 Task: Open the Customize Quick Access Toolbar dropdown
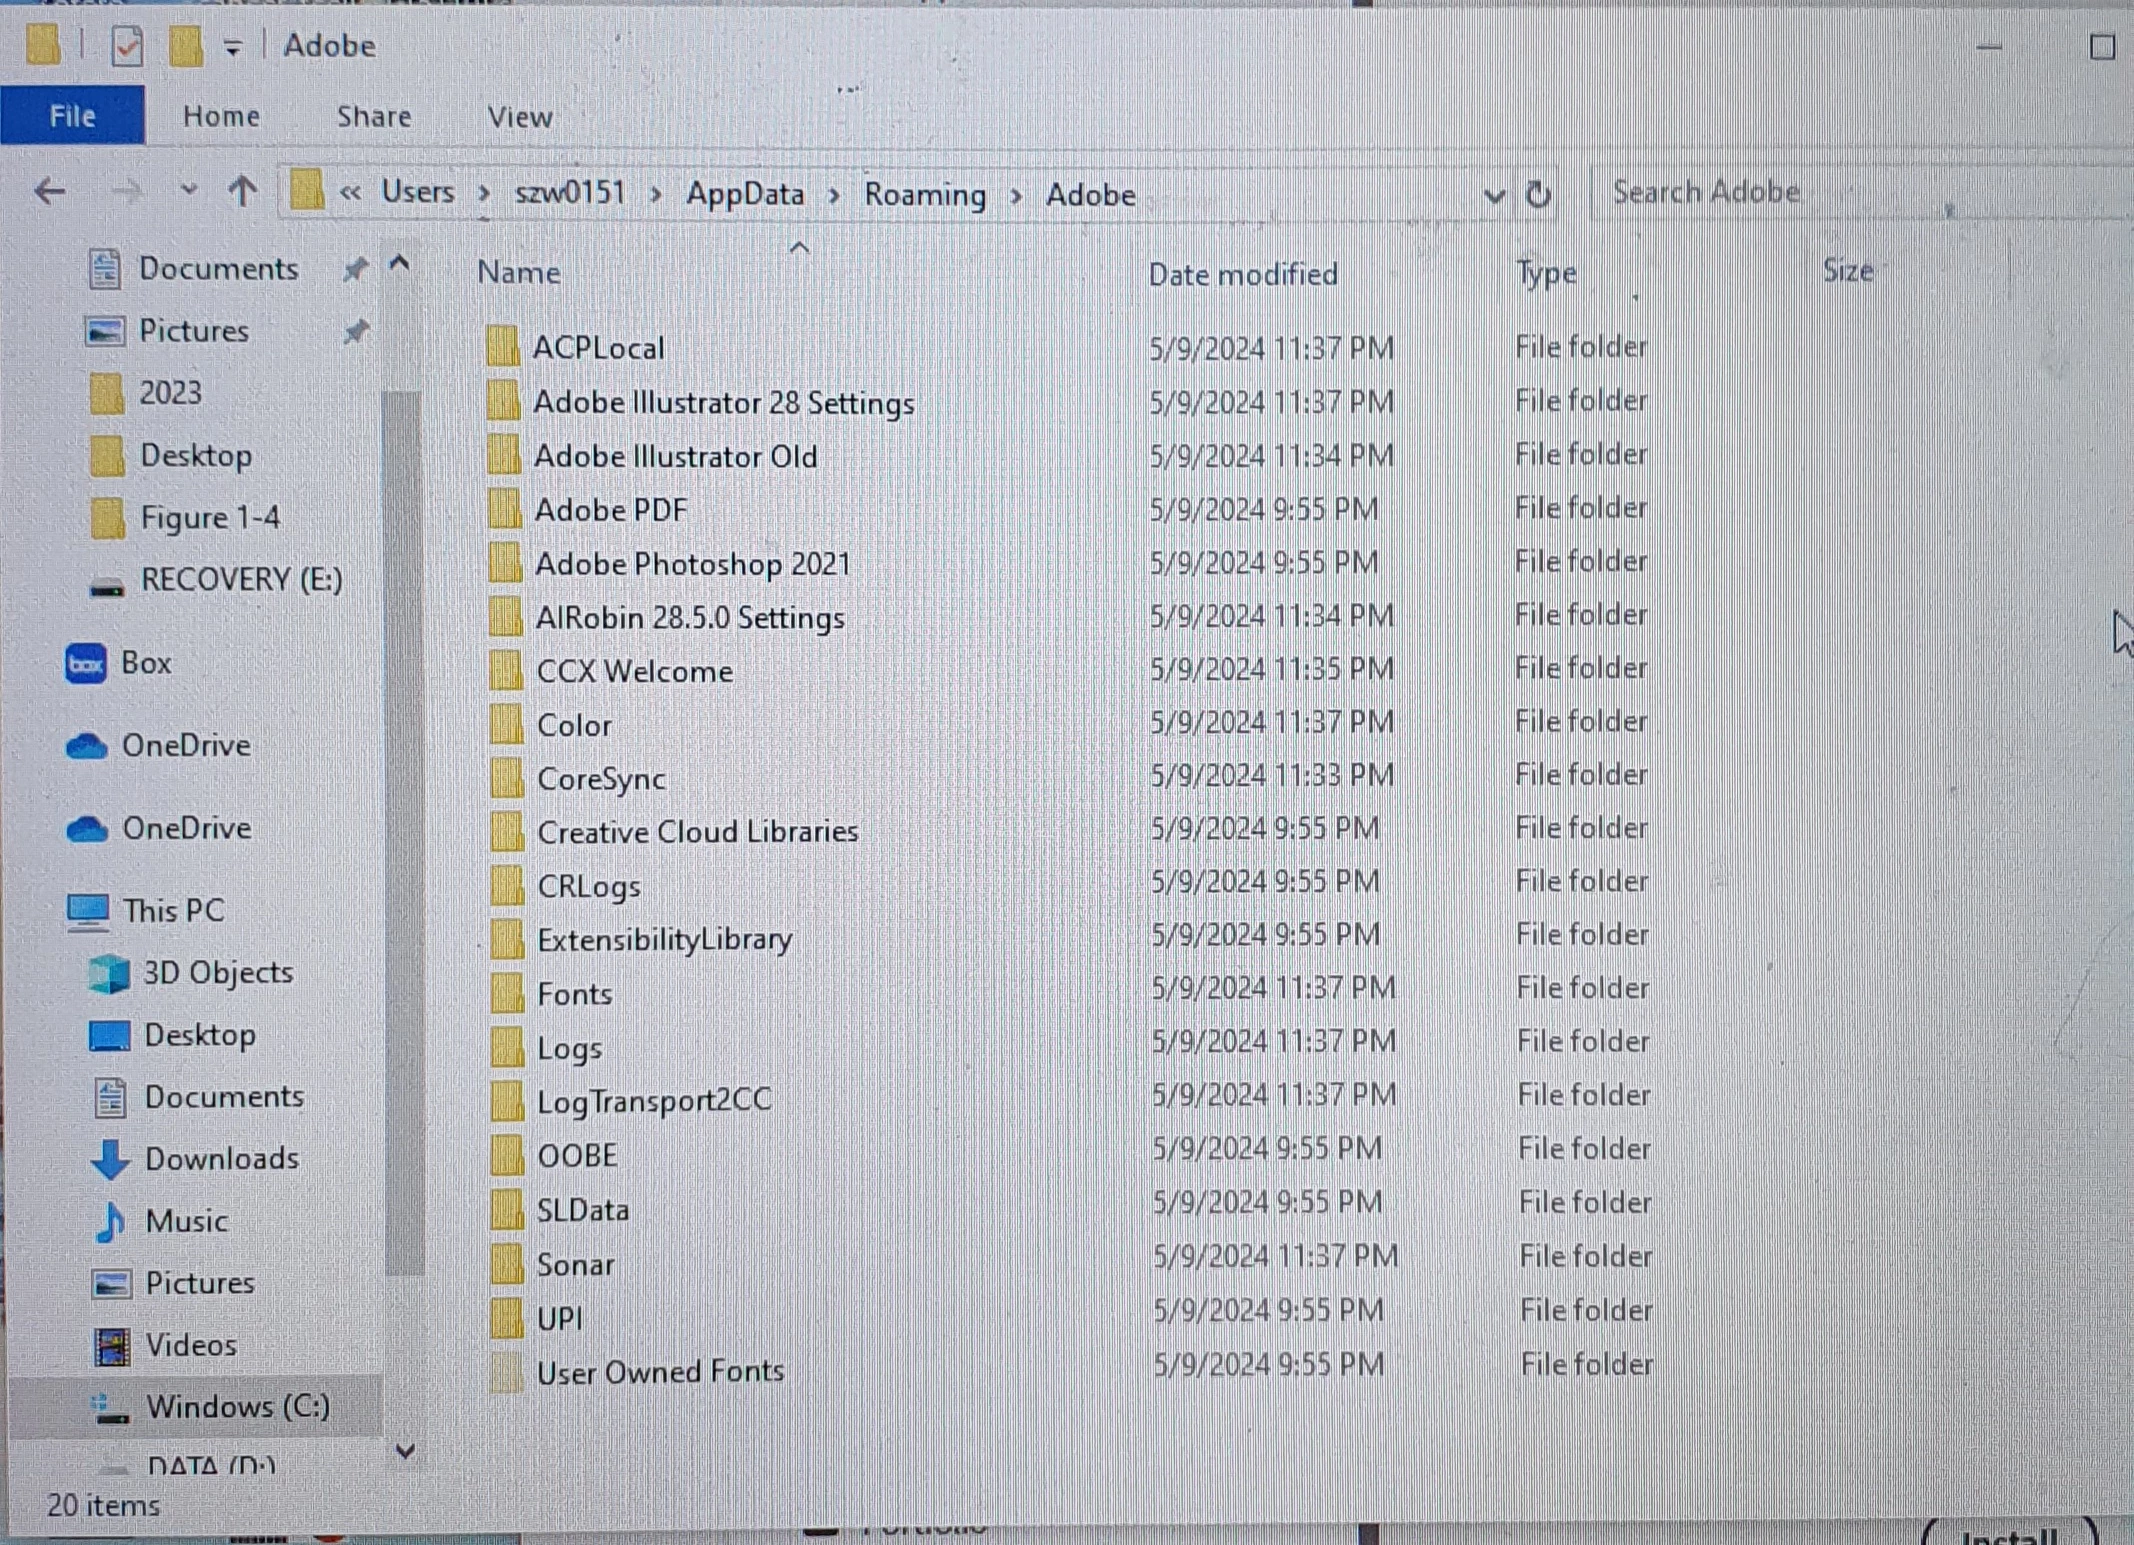(233, 48)
